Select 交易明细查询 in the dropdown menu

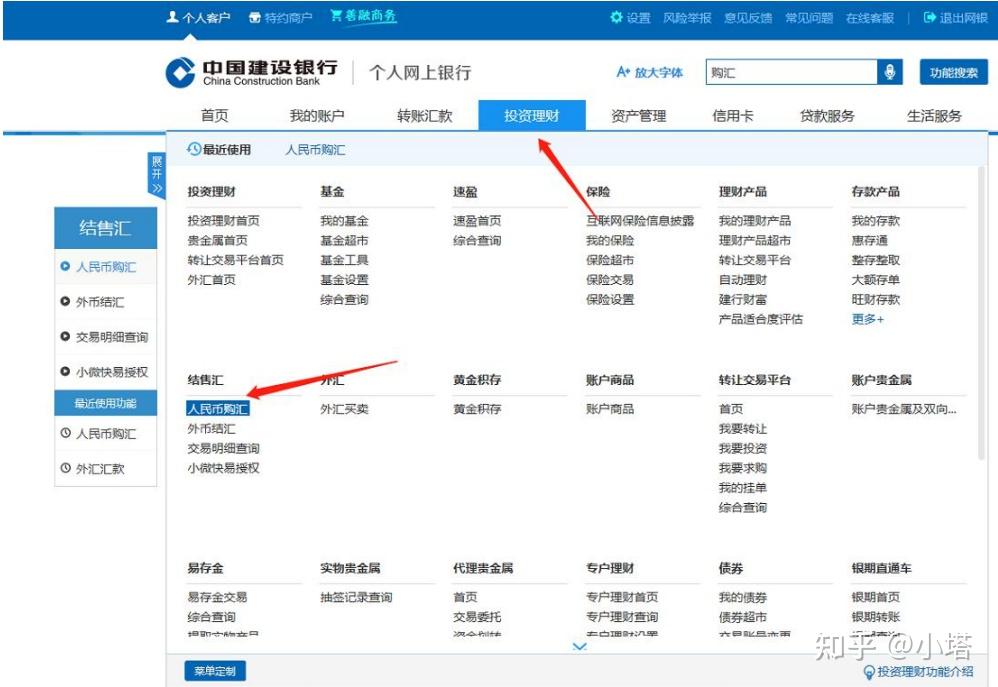click(223, 448)
